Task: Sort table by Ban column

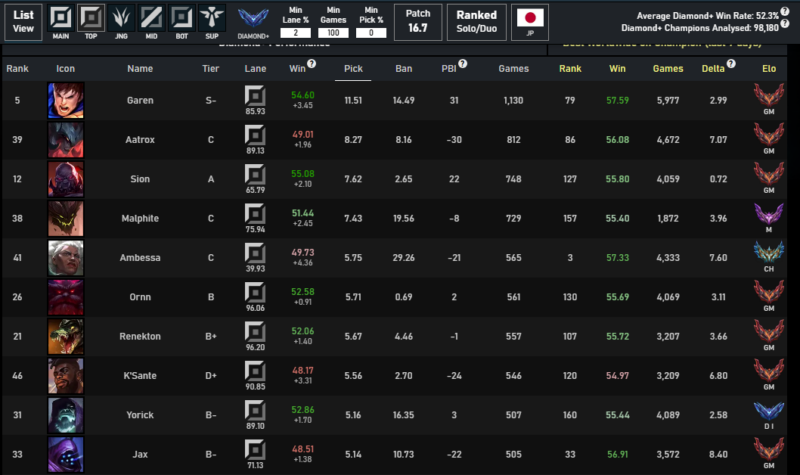Action: [404, 68]
